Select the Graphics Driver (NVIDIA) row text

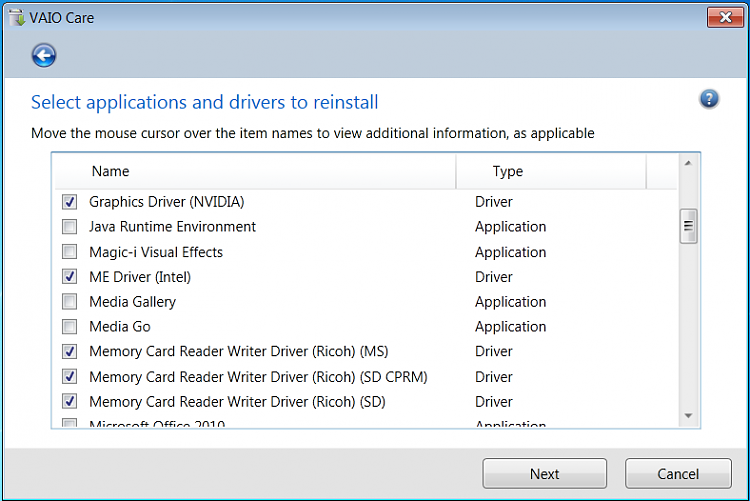166,202
